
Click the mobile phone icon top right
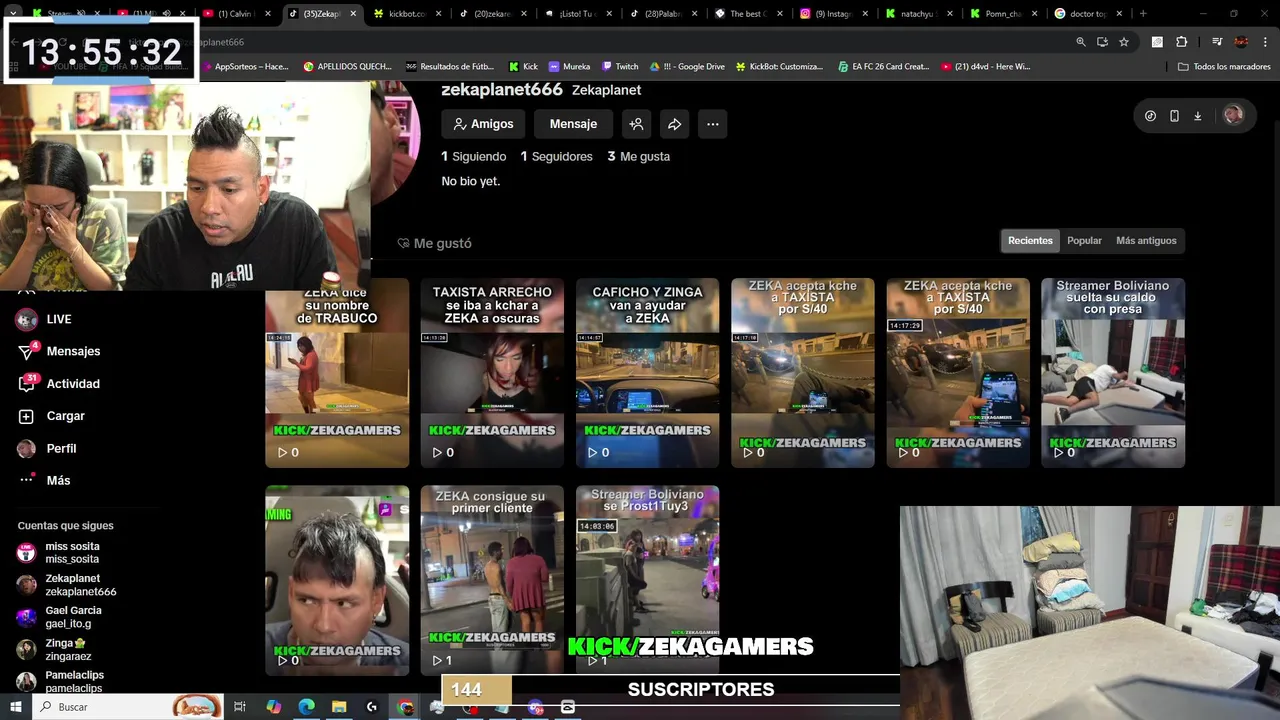pyautogui.click(x=1174, y=115)
